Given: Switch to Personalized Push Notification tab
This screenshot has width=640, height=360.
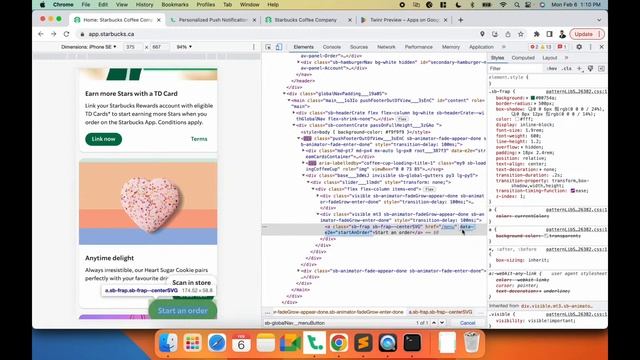Looking at the screenshot, I should pyautogui.click(x=214, y=20).
